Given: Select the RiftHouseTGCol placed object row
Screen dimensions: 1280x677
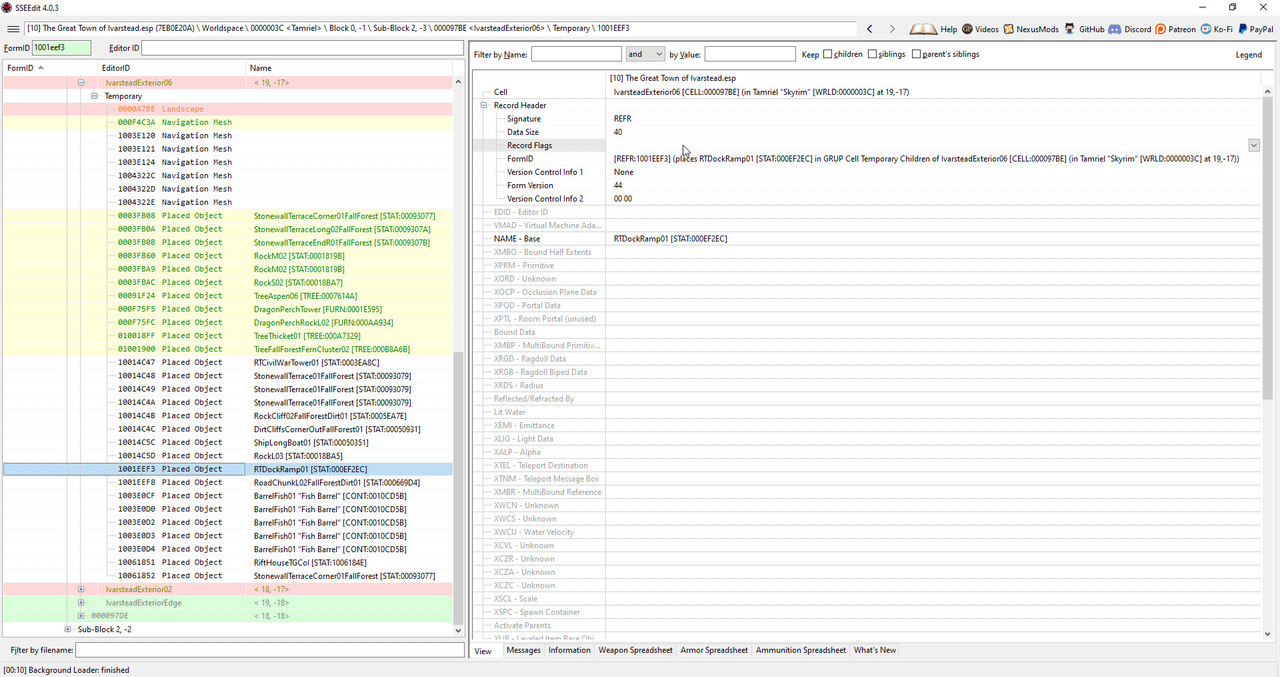Looking at the screenshot, I should click(x=228, y=562).
